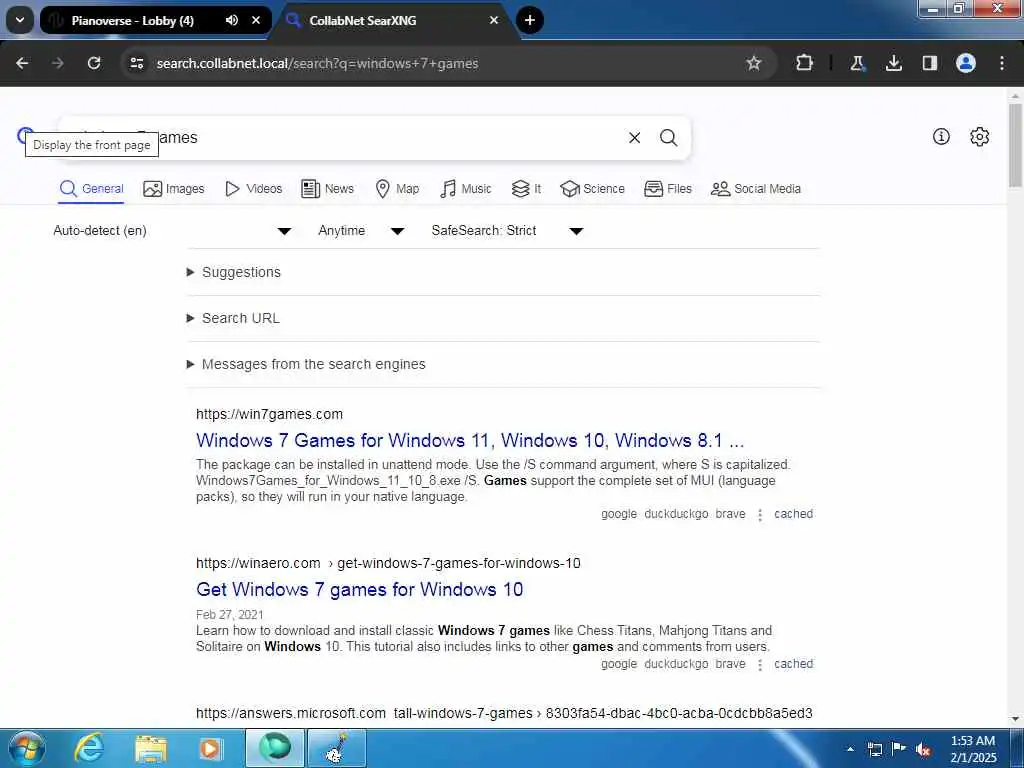
Task: Open cached link for win7games result
Action: coord(793,514)
